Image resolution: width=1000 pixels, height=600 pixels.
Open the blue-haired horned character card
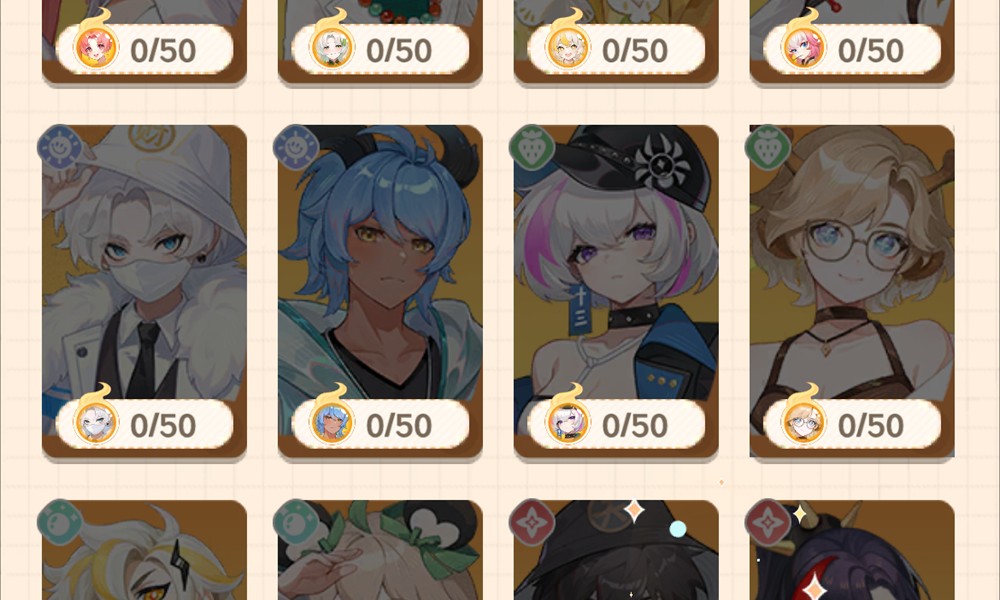coord(380,291)
